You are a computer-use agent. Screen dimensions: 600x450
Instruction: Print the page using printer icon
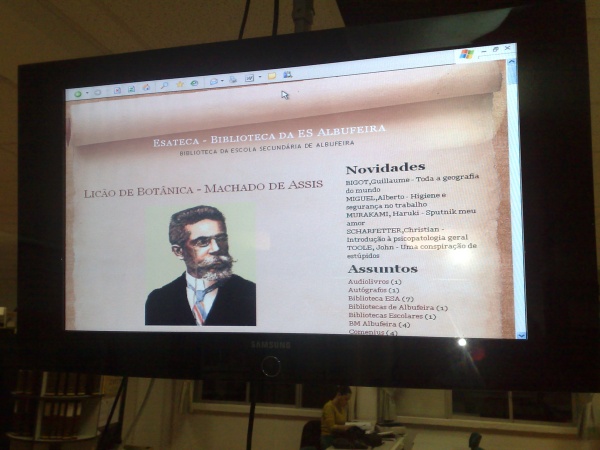[233, 80]
